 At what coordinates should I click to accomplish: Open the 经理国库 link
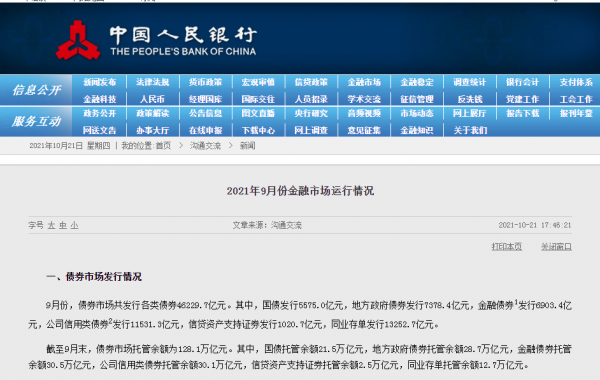coord(205,99)
